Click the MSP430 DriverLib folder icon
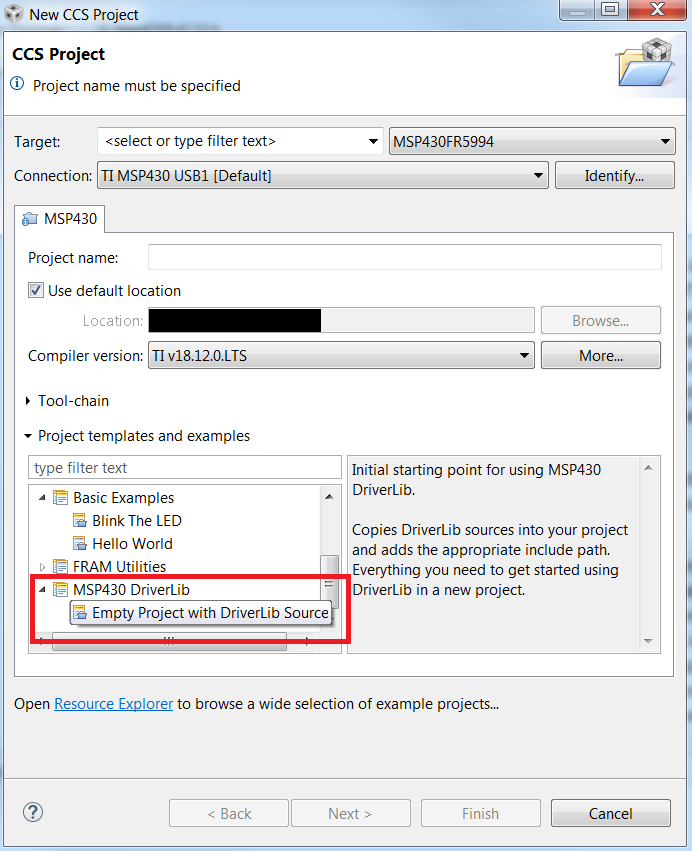The image size is (692, 851). (61, 590)
